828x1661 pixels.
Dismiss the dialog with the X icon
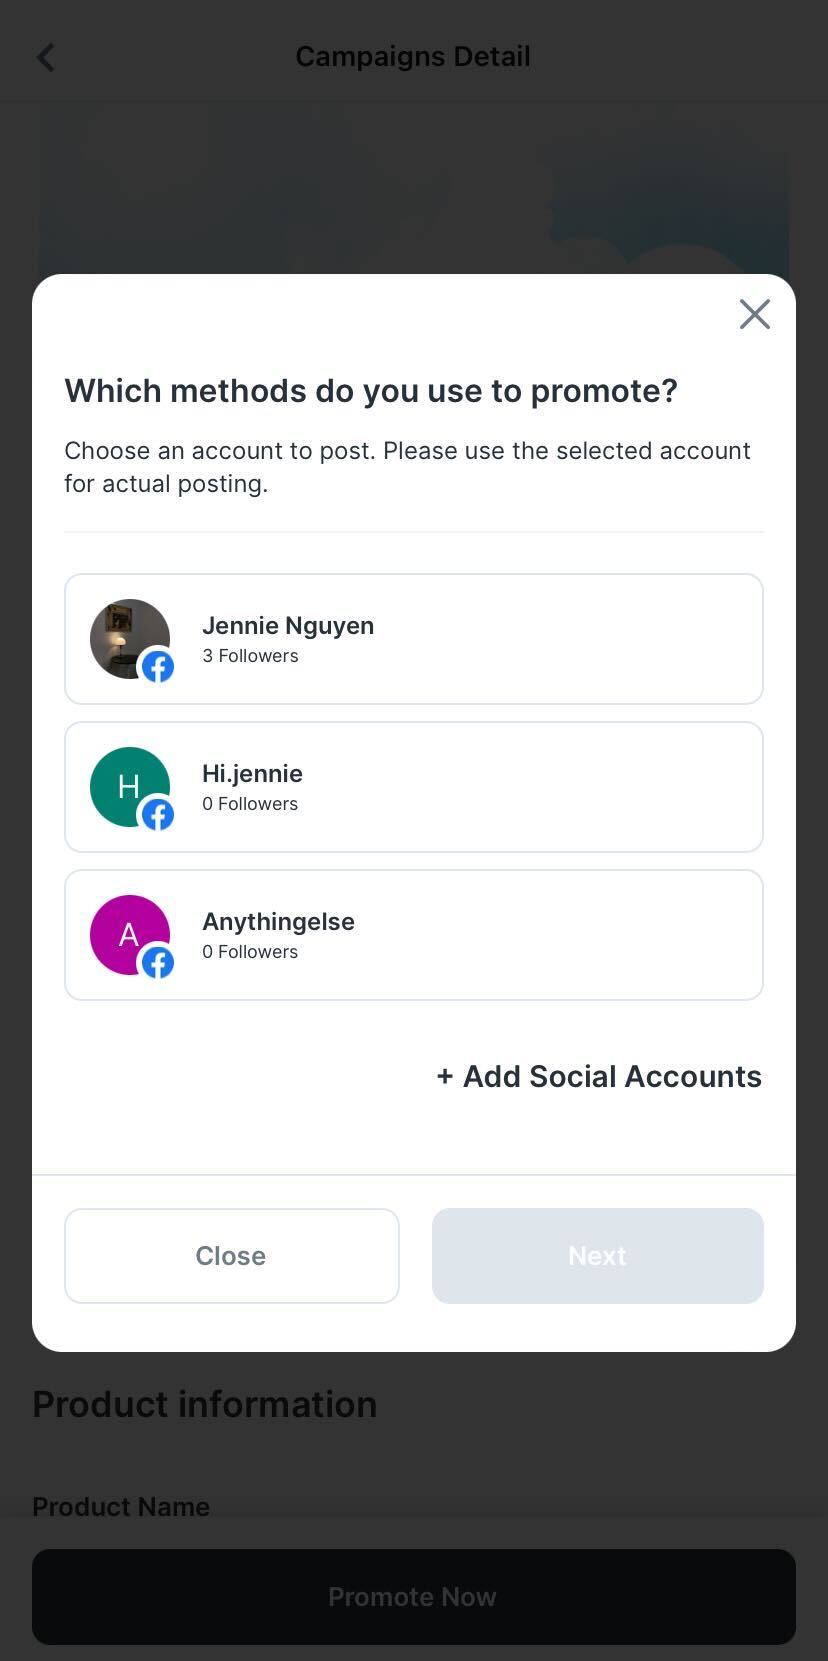(754, 314)
